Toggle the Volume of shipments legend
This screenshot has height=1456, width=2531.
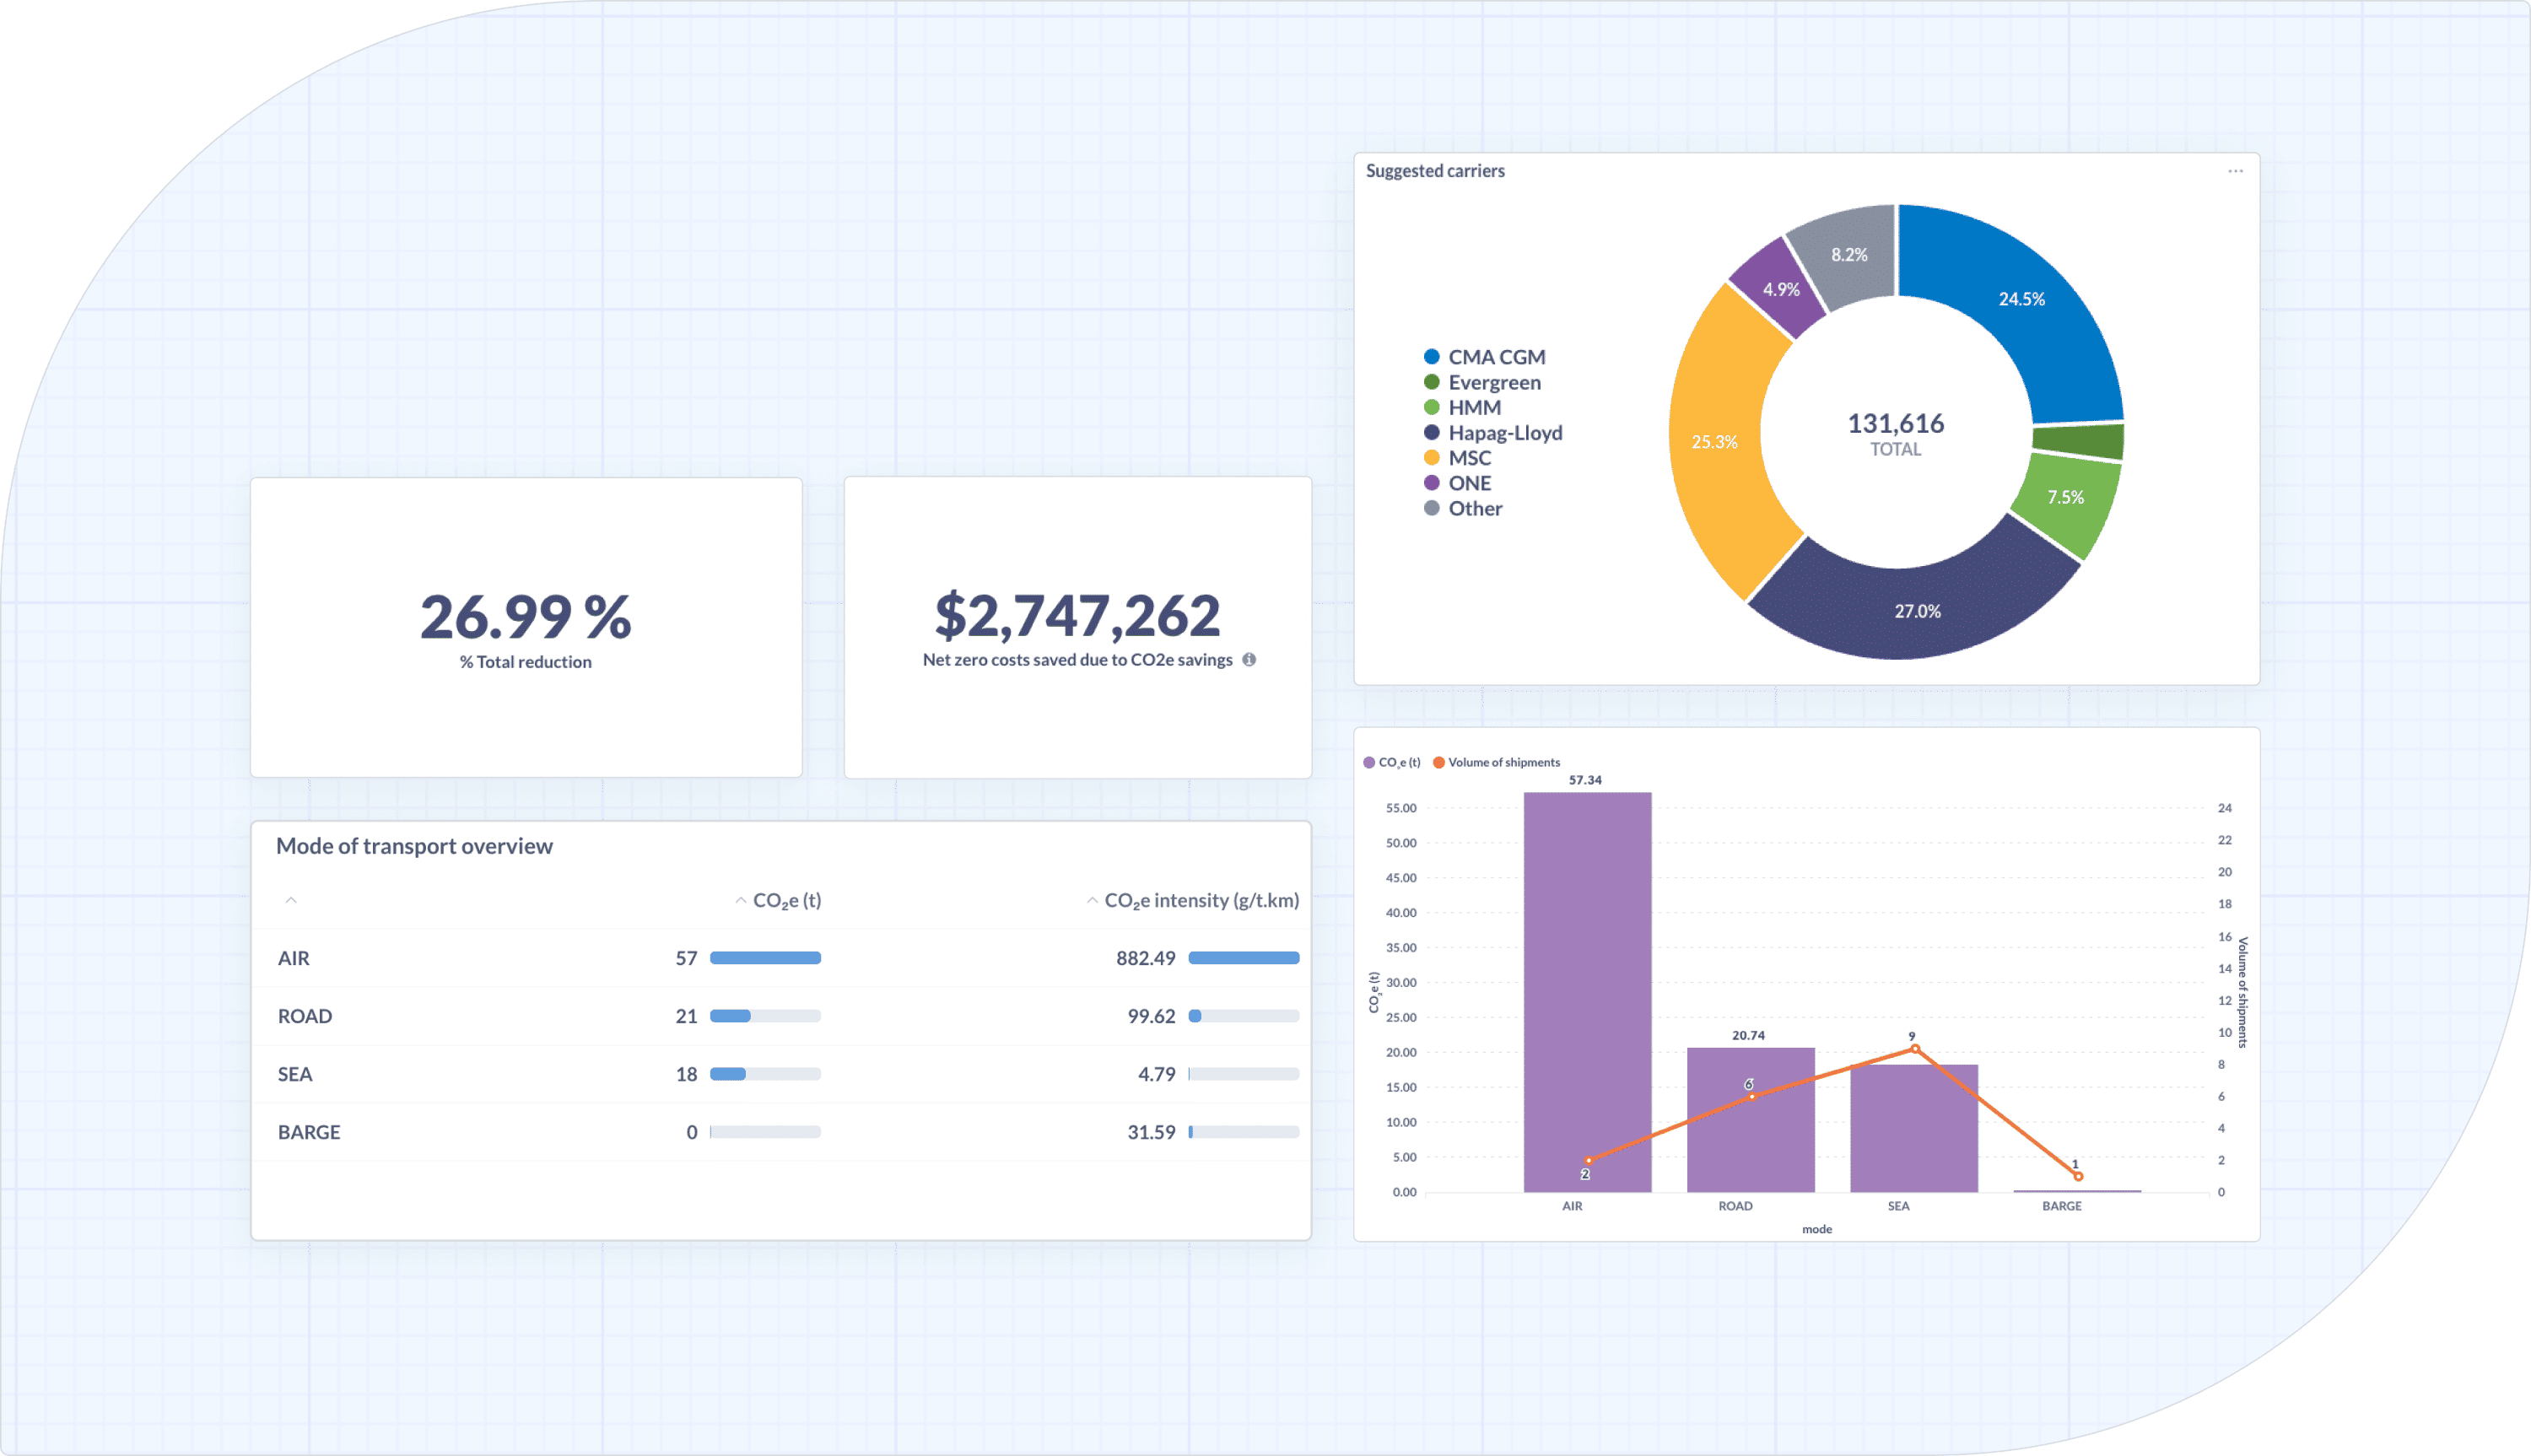tap(1496, 762)
